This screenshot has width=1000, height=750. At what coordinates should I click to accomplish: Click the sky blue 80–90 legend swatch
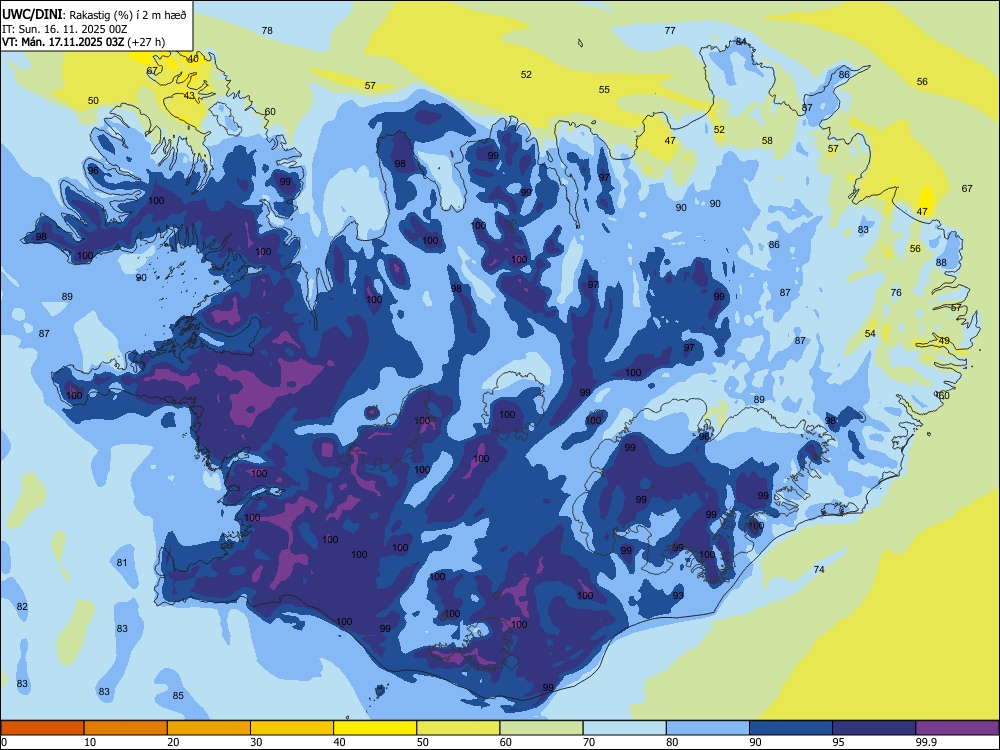708,728
